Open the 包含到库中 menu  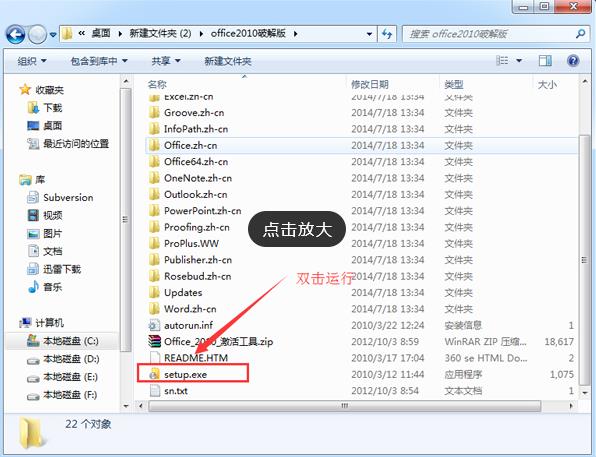pyautogui.click(x=99, y=61)
